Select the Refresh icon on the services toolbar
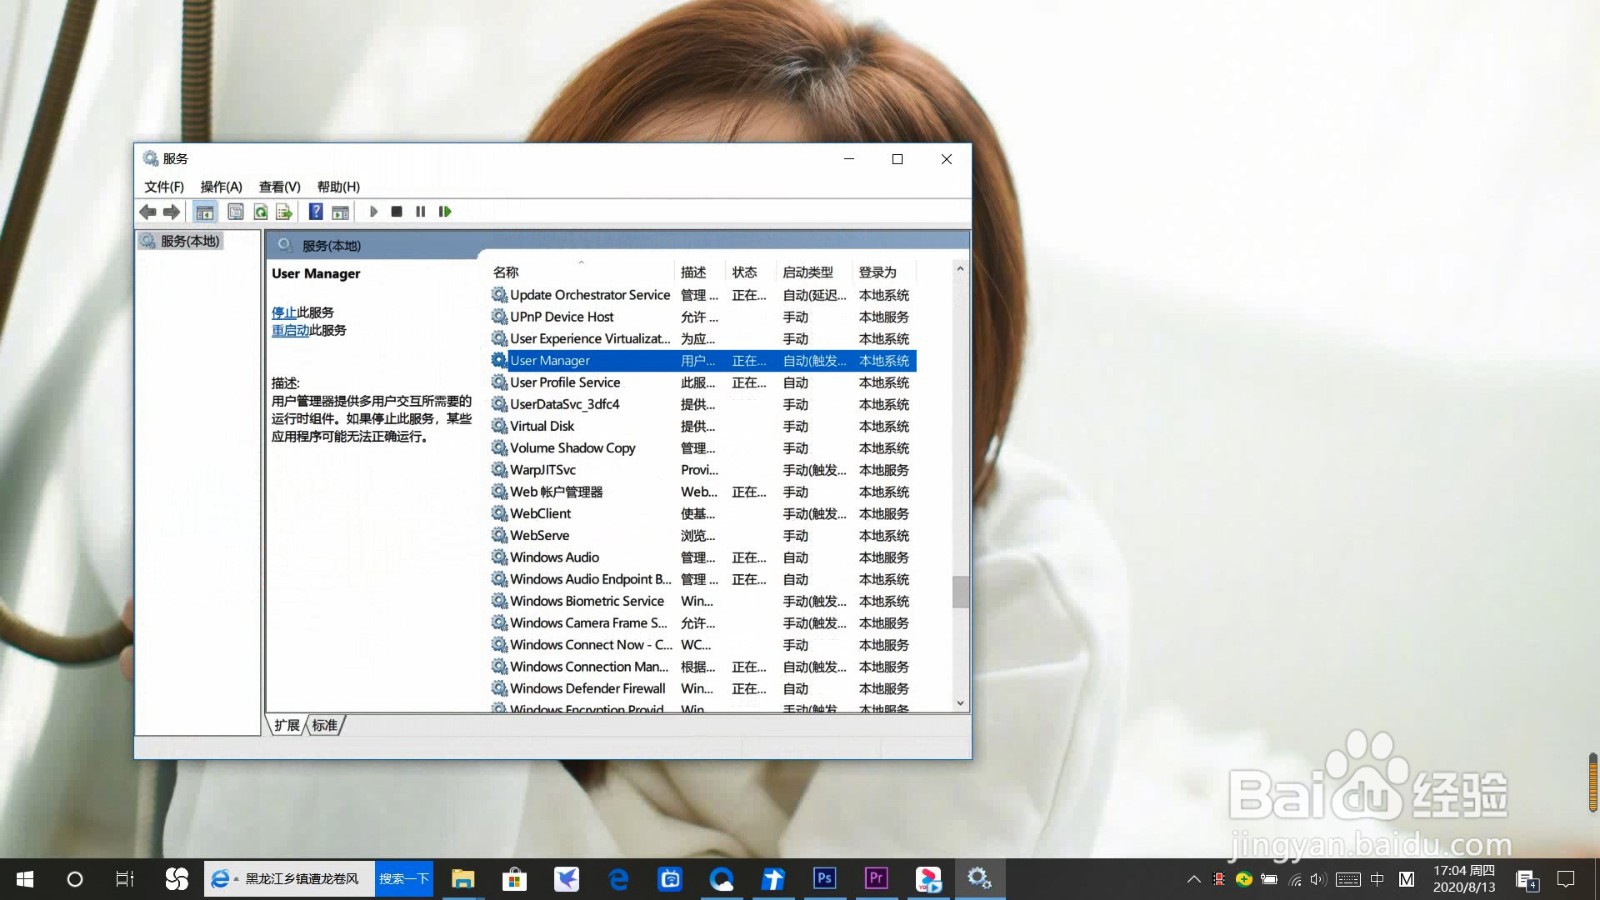This screenshot has height=900, width=1600. (x=259, y=211)
